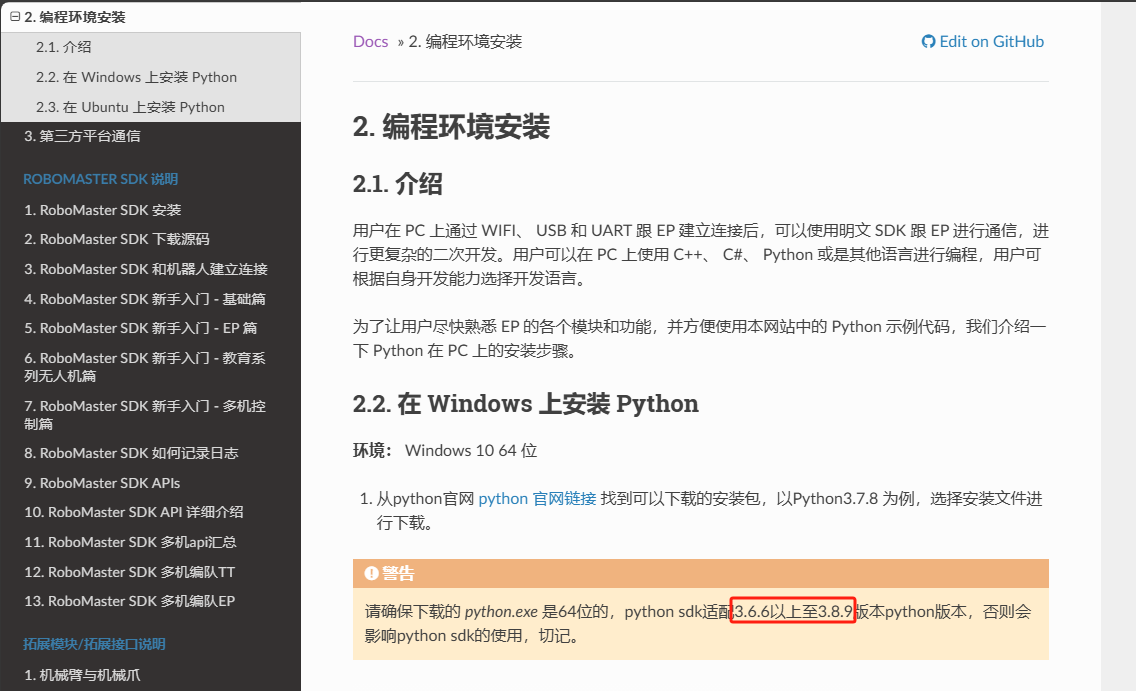1136x691 pixels.
Task: Click the Docs breadcrumb link
Action: pyautogui.click(x=370, y=42)
